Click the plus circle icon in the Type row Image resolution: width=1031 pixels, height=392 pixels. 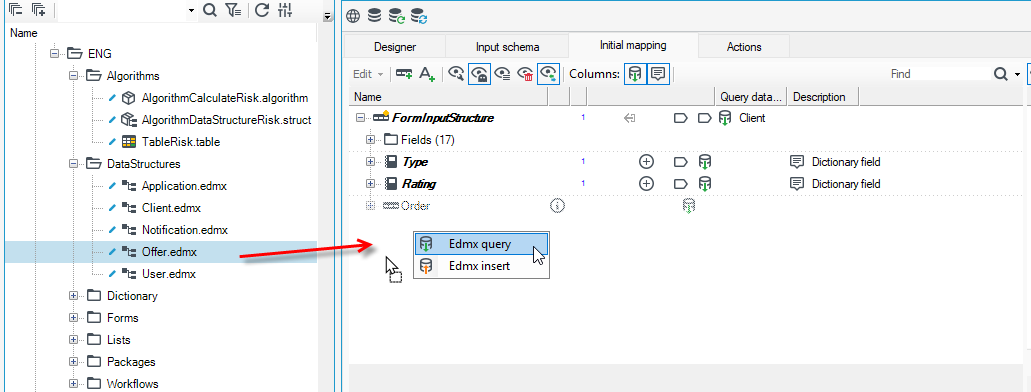coord(646,162)
